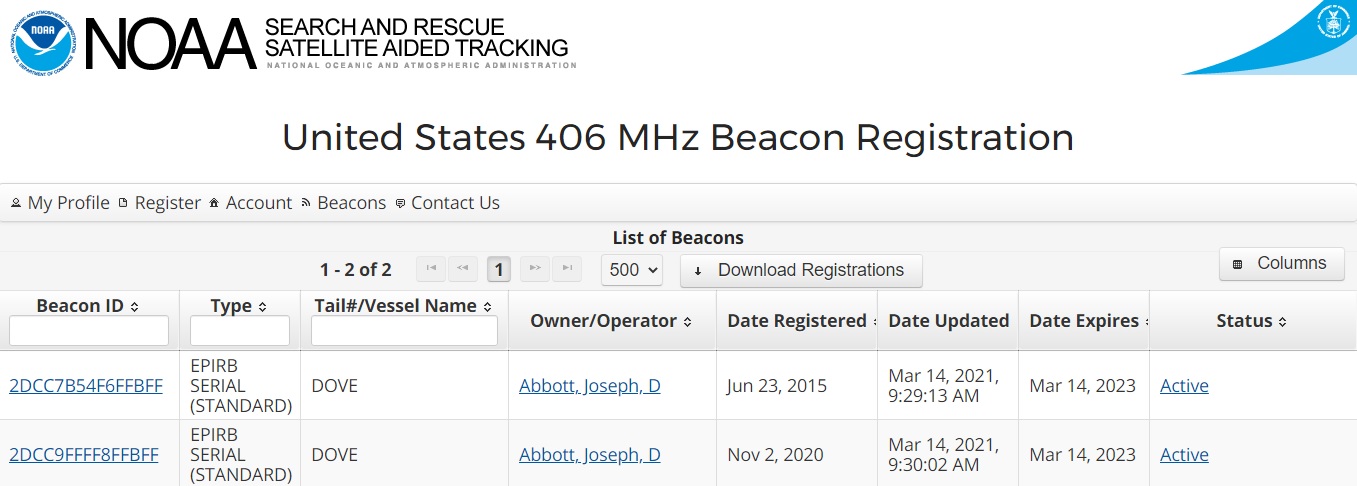Click the Beacon ID filter field
The height and width of the screenshot is (486, 1357).
[89, 331]
